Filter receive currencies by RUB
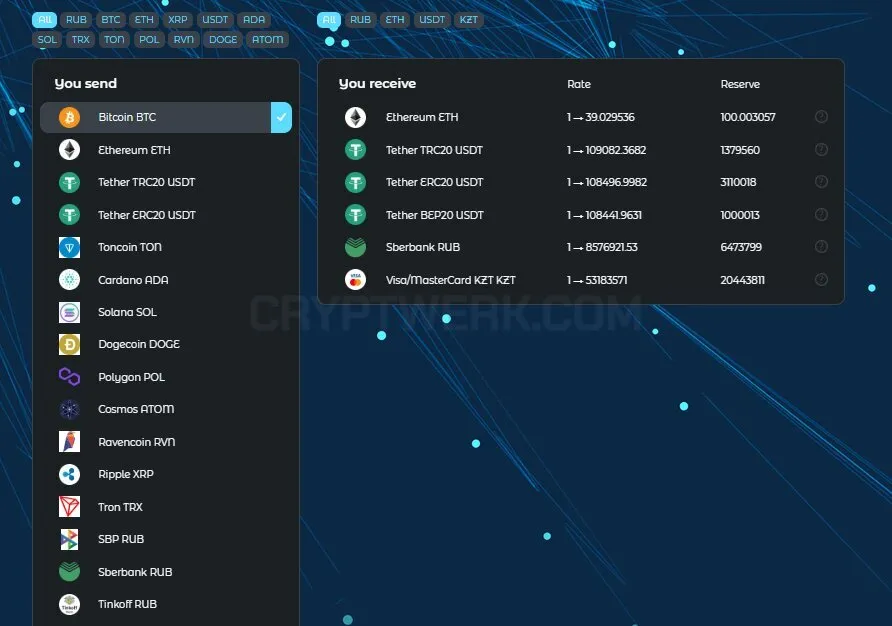Image resolution: width=892 pixels, height=626 pixels. (x=360, y=19)
